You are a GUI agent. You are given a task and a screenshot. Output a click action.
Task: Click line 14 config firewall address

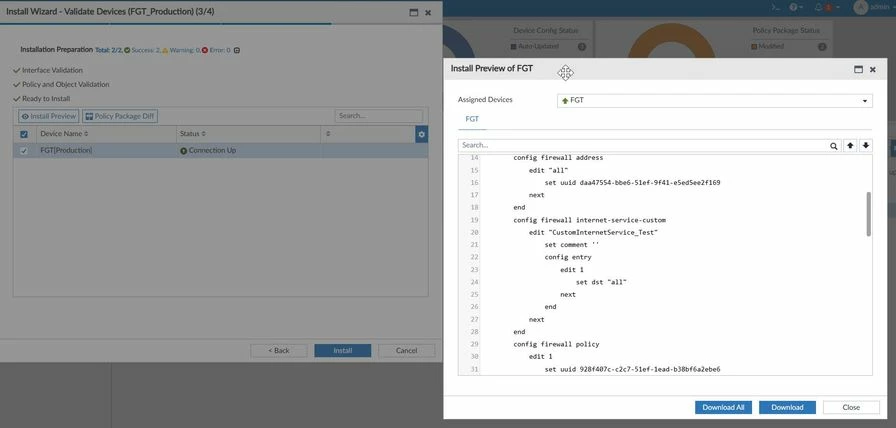pyautogui.click(x=558, y=158)
